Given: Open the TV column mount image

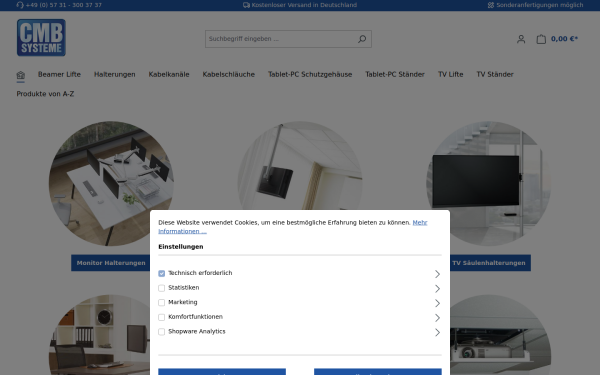Looking at the screenshot, I should pos(489,184).
